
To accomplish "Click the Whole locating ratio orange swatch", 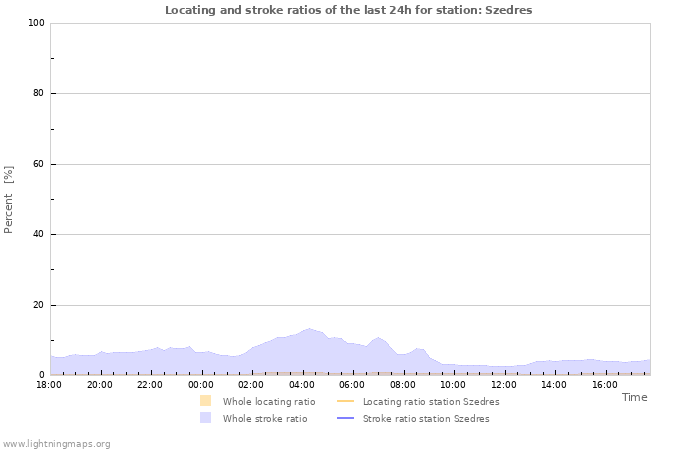I will pos(205,401).
